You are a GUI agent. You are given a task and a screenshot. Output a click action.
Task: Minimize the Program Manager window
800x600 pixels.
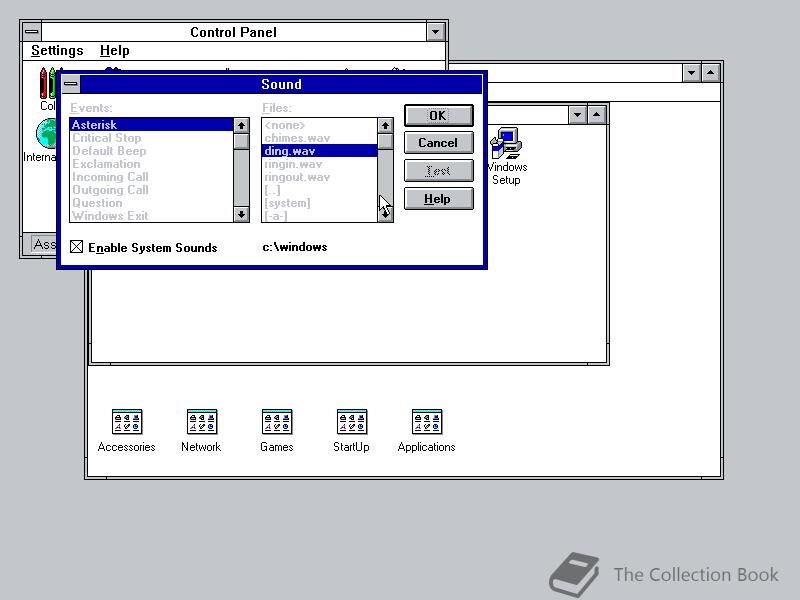pyautogui.click(x=691, y=73)
